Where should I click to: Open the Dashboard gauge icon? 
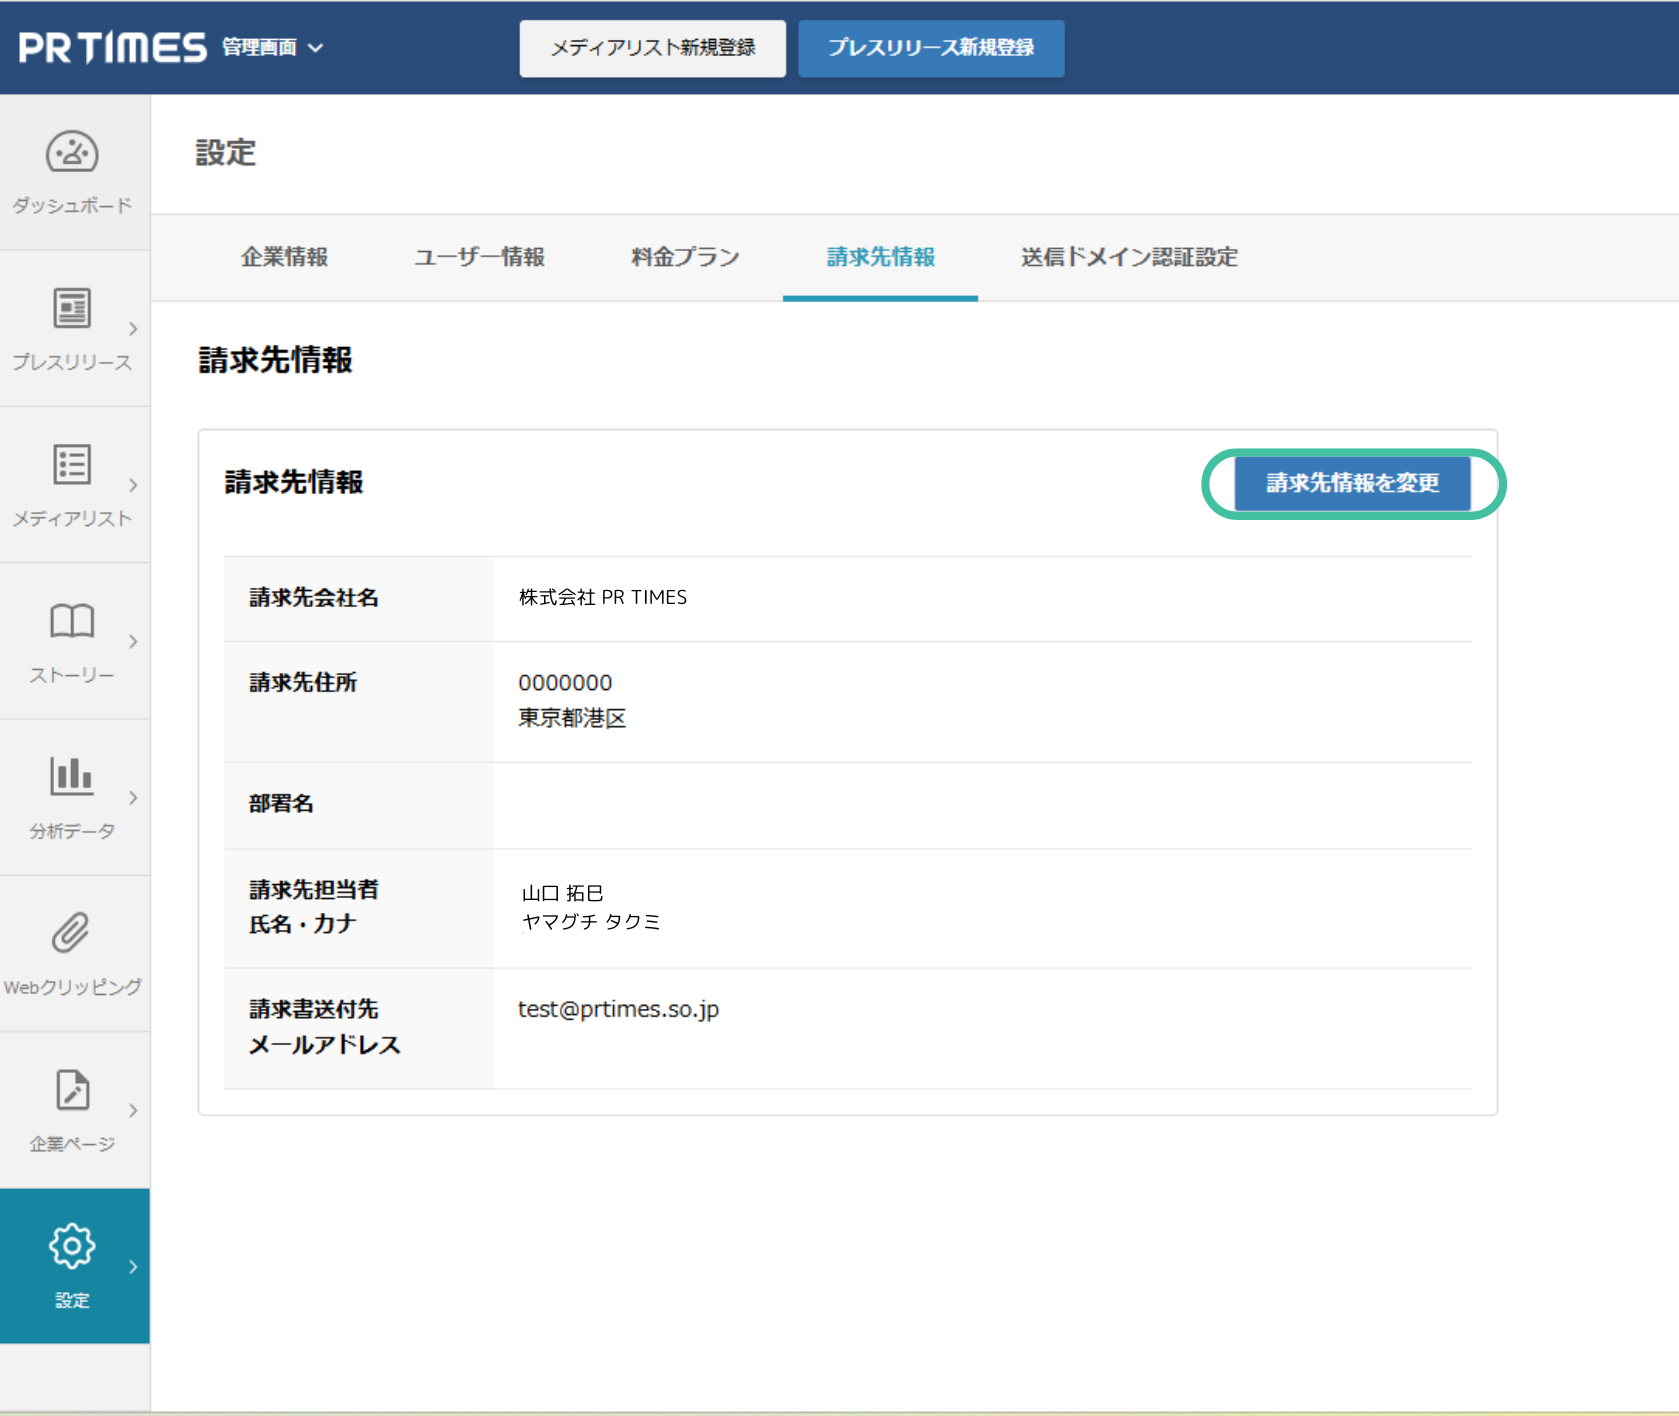[x=72, y=153]
